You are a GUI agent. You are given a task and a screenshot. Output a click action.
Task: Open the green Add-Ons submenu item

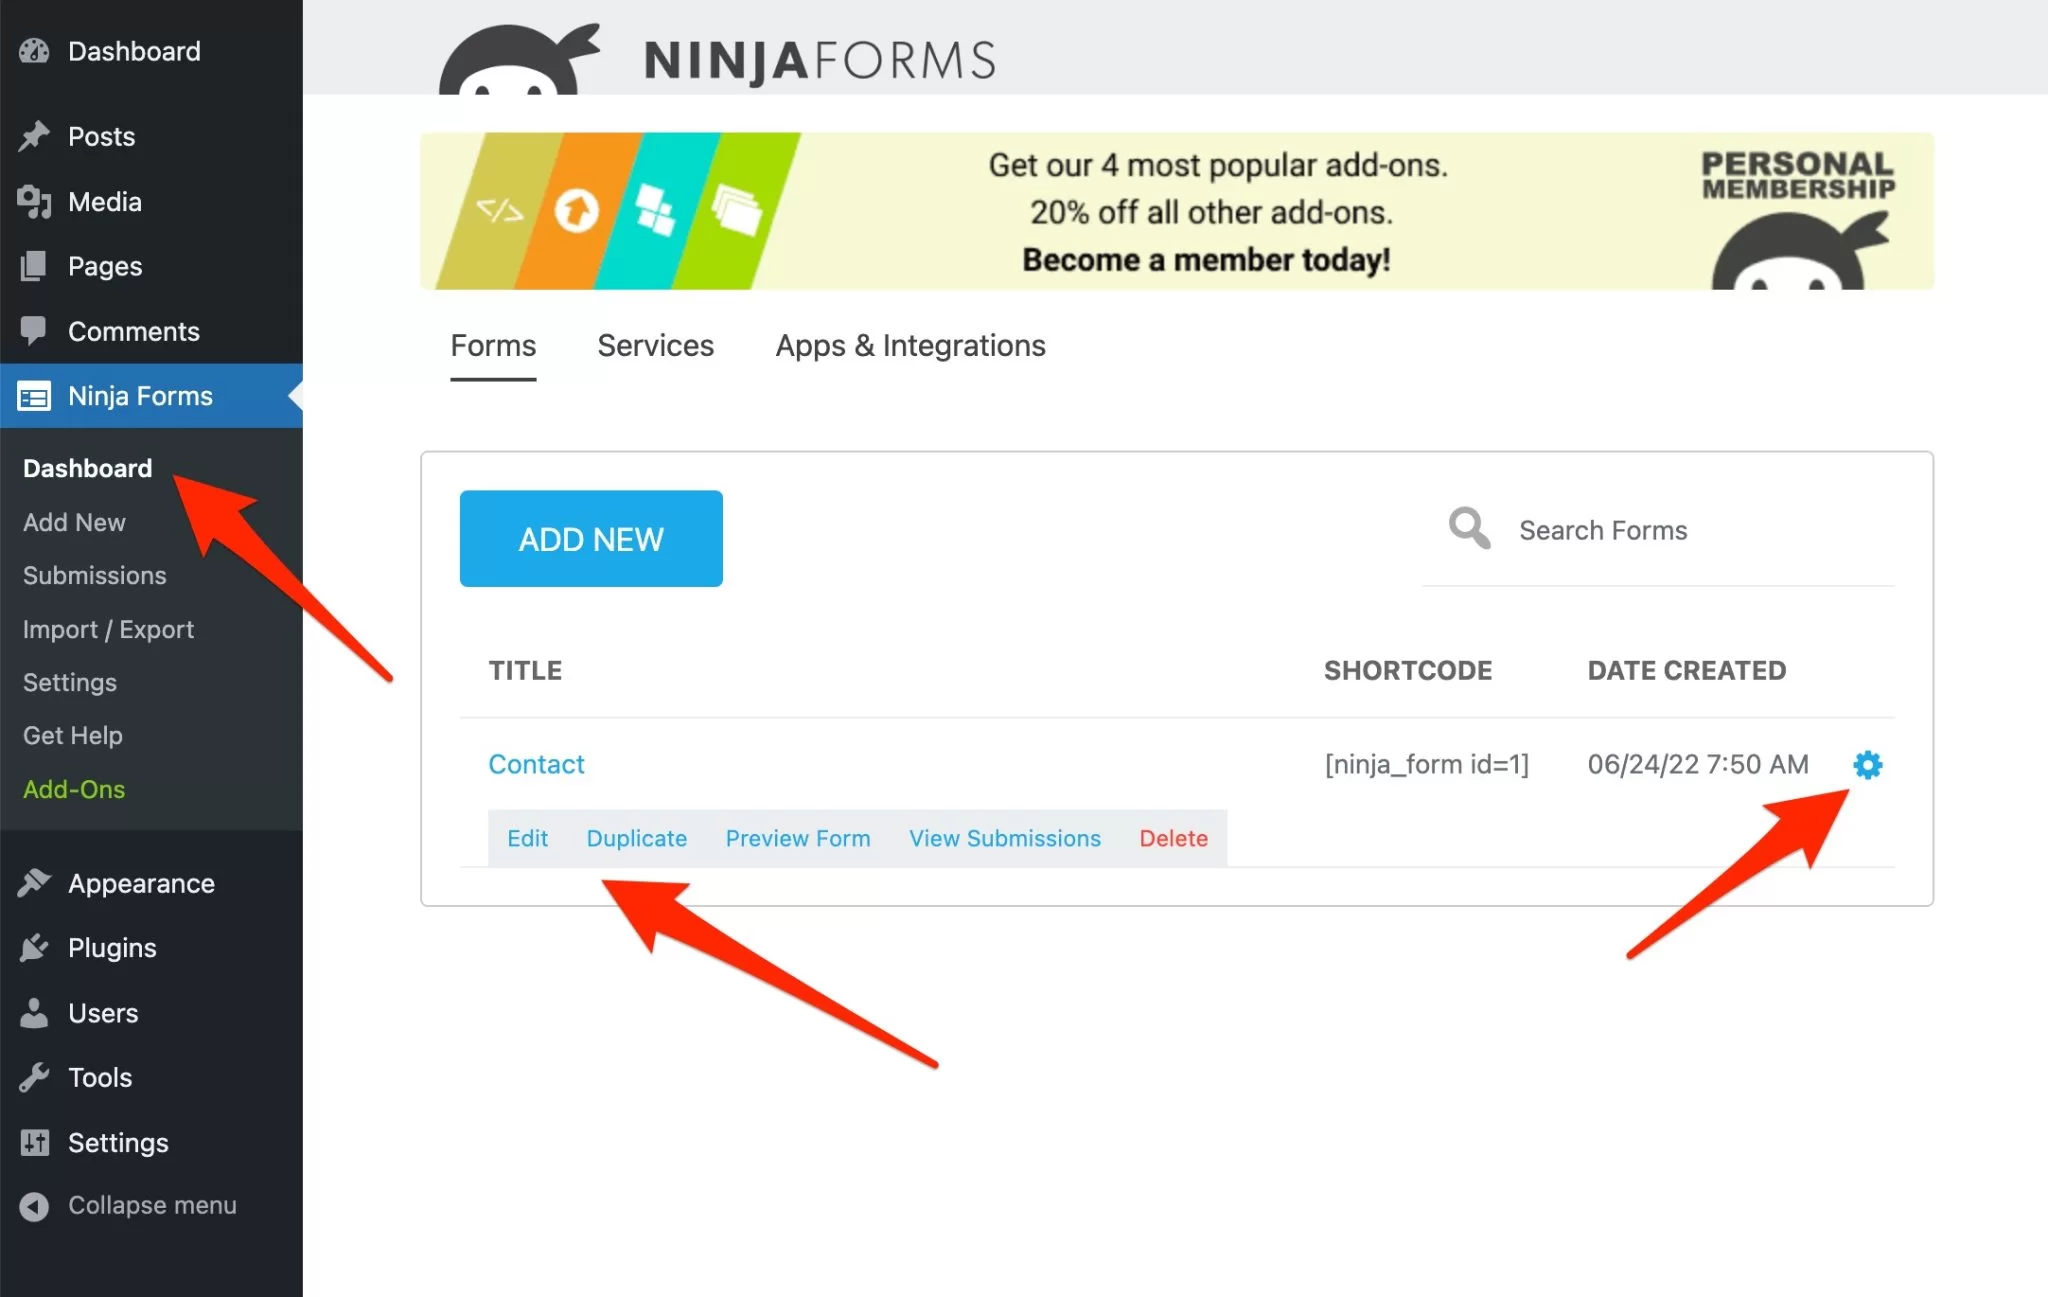(x=74, y=789)
